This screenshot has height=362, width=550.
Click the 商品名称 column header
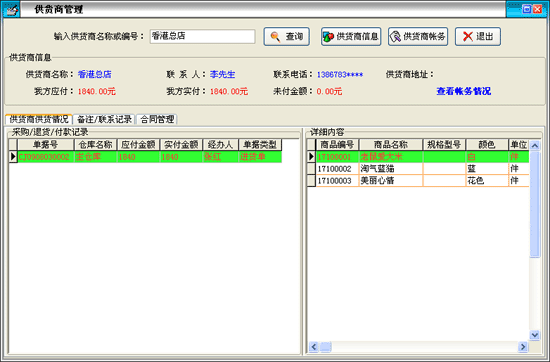click(x=390, y=145)
